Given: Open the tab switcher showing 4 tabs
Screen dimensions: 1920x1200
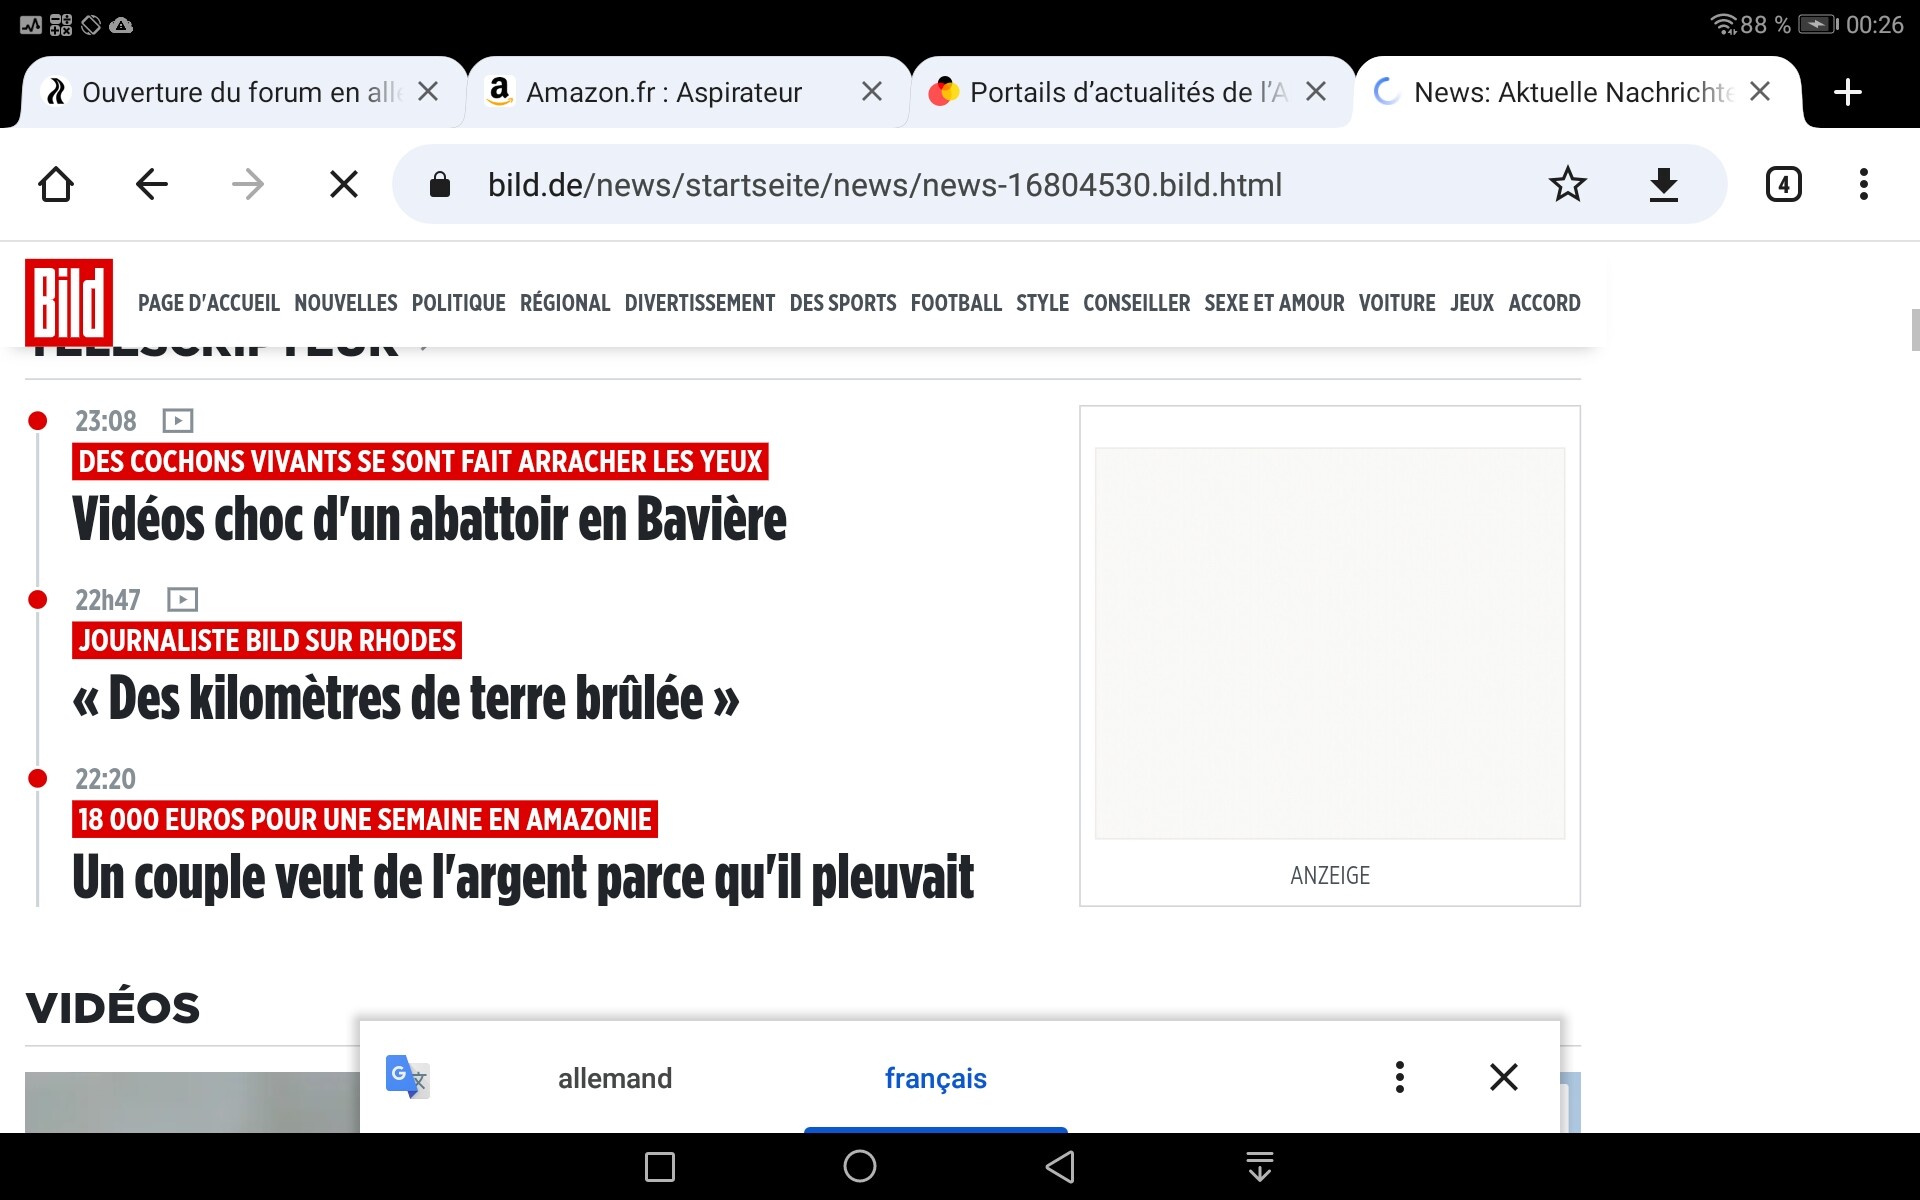Looking at the screenshot, I should [1783, 184].
